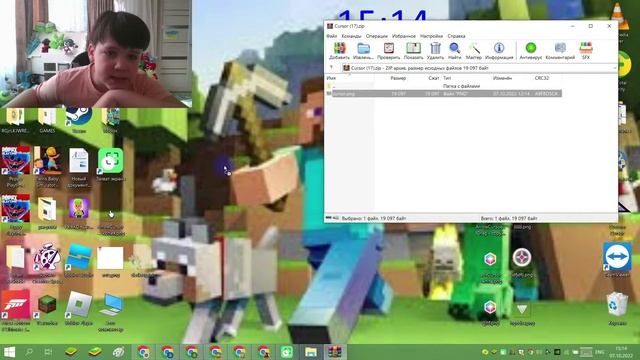Open the Мастер (Wizard) wand icon
The height and width of the screenshot is (360, 640).
tap(473, 51)
